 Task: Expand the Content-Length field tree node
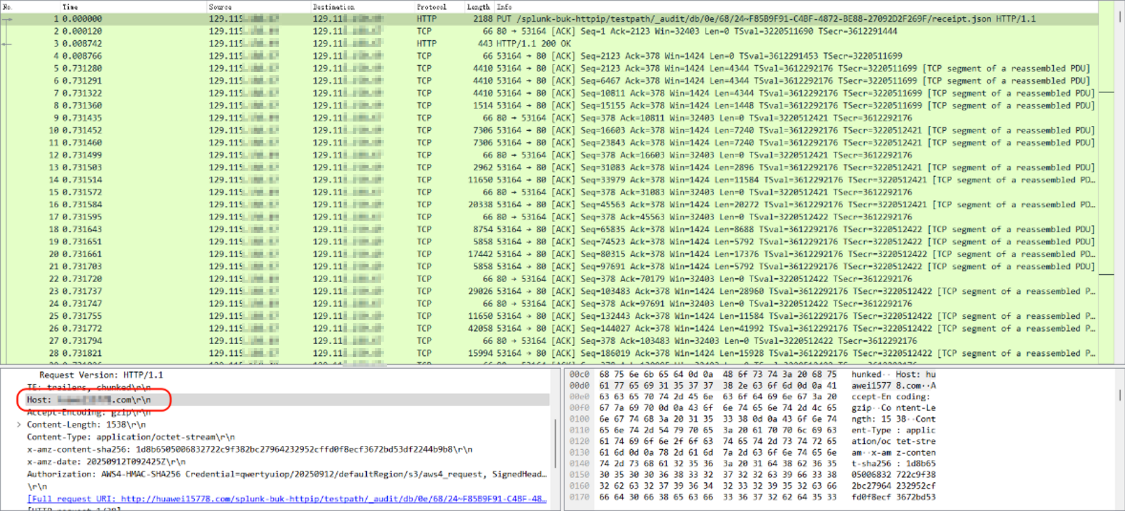(x=20, y=424)
